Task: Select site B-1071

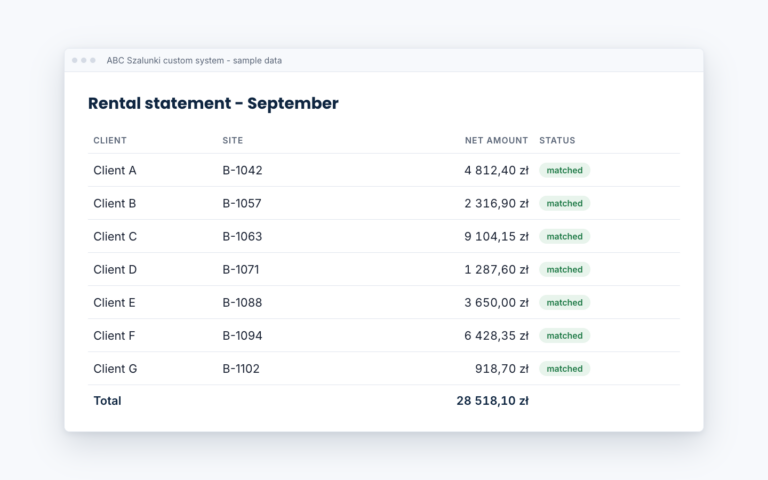Action: coord(240,269)
